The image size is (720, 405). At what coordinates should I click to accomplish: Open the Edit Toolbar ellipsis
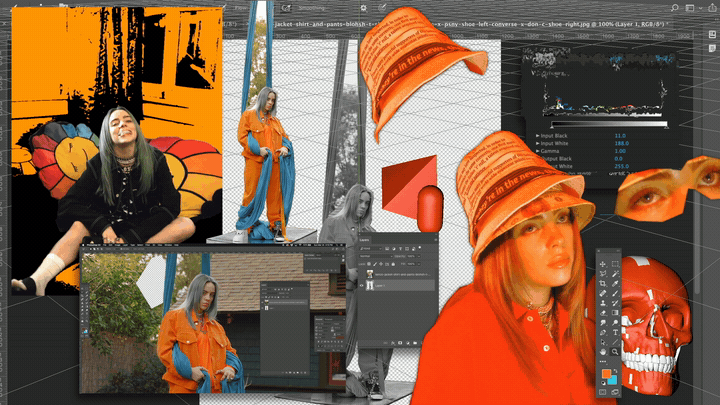603,361
